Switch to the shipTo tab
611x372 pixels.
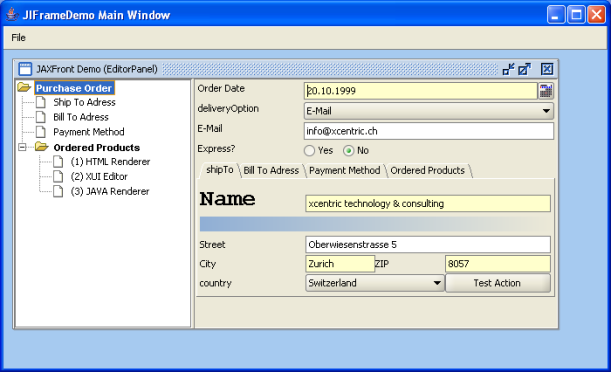coord(219,170)
